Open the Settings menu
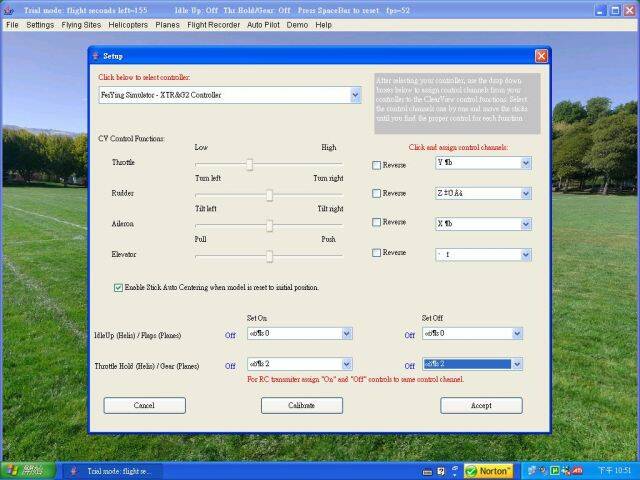This screenshot has height=480, width=640. pyautogui.click(x=40, y=25)
